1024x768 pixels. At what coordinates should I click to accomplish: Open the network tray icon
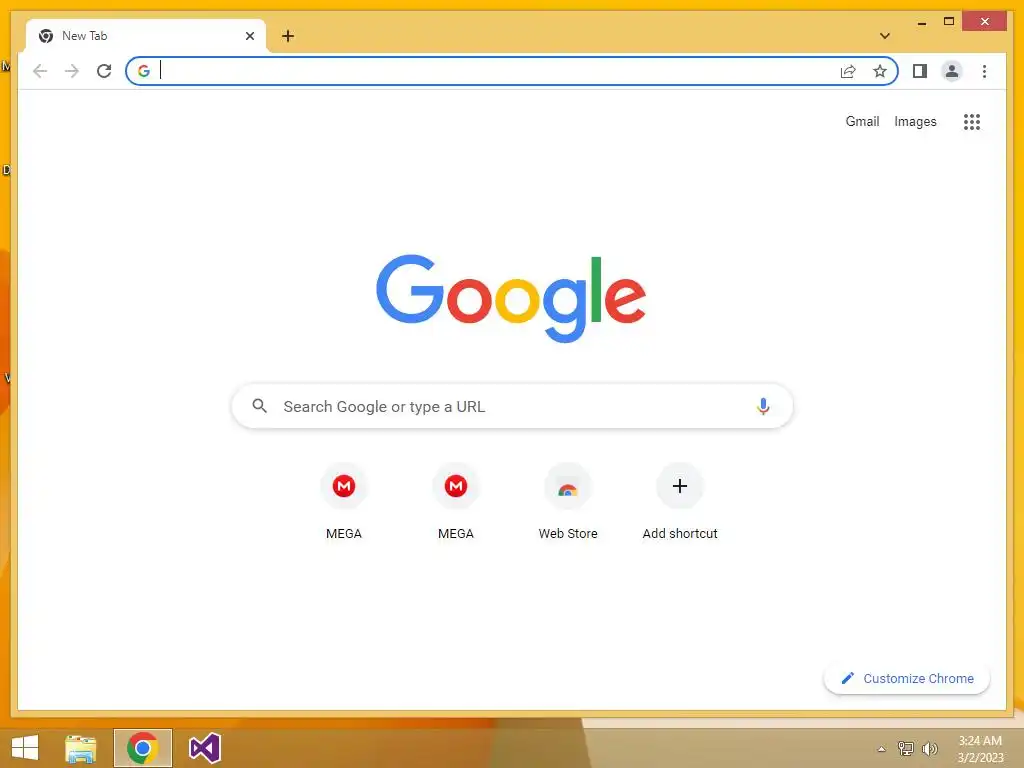click(905, 748)
